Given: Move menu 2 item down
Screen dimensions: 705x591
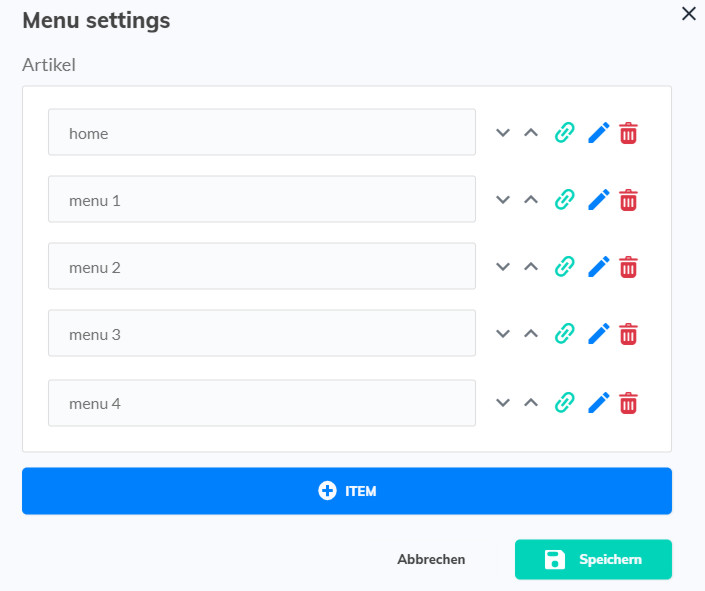Looking at the screenshot, I should (503, 266).
